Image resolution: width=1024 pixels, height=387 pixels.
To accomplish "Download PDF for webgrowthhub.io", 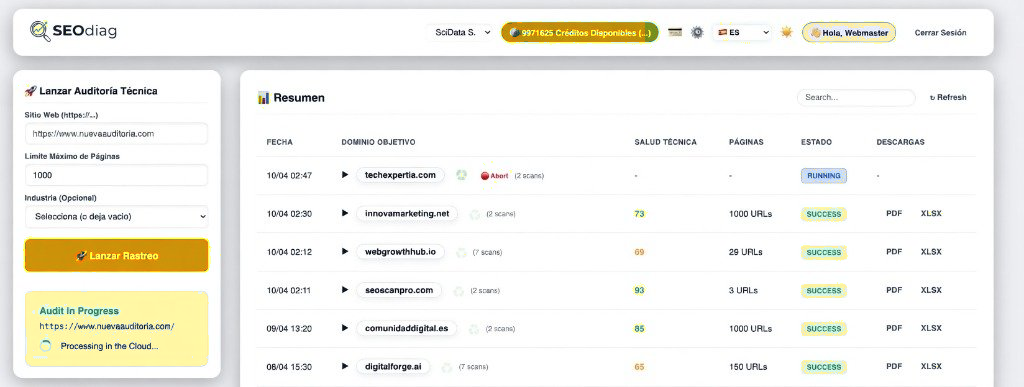I will tap(893, 252).
